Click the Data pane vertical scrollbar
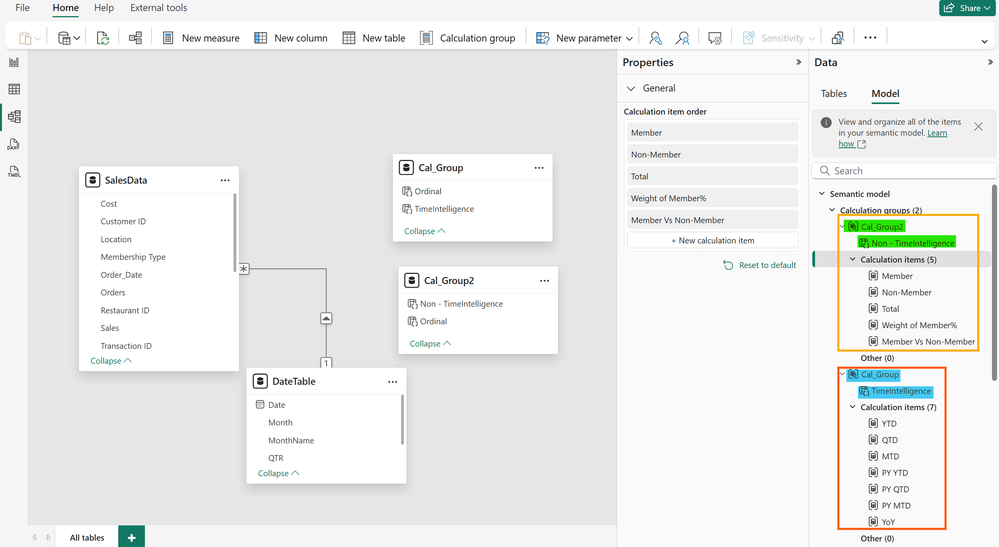 (995, 282)
